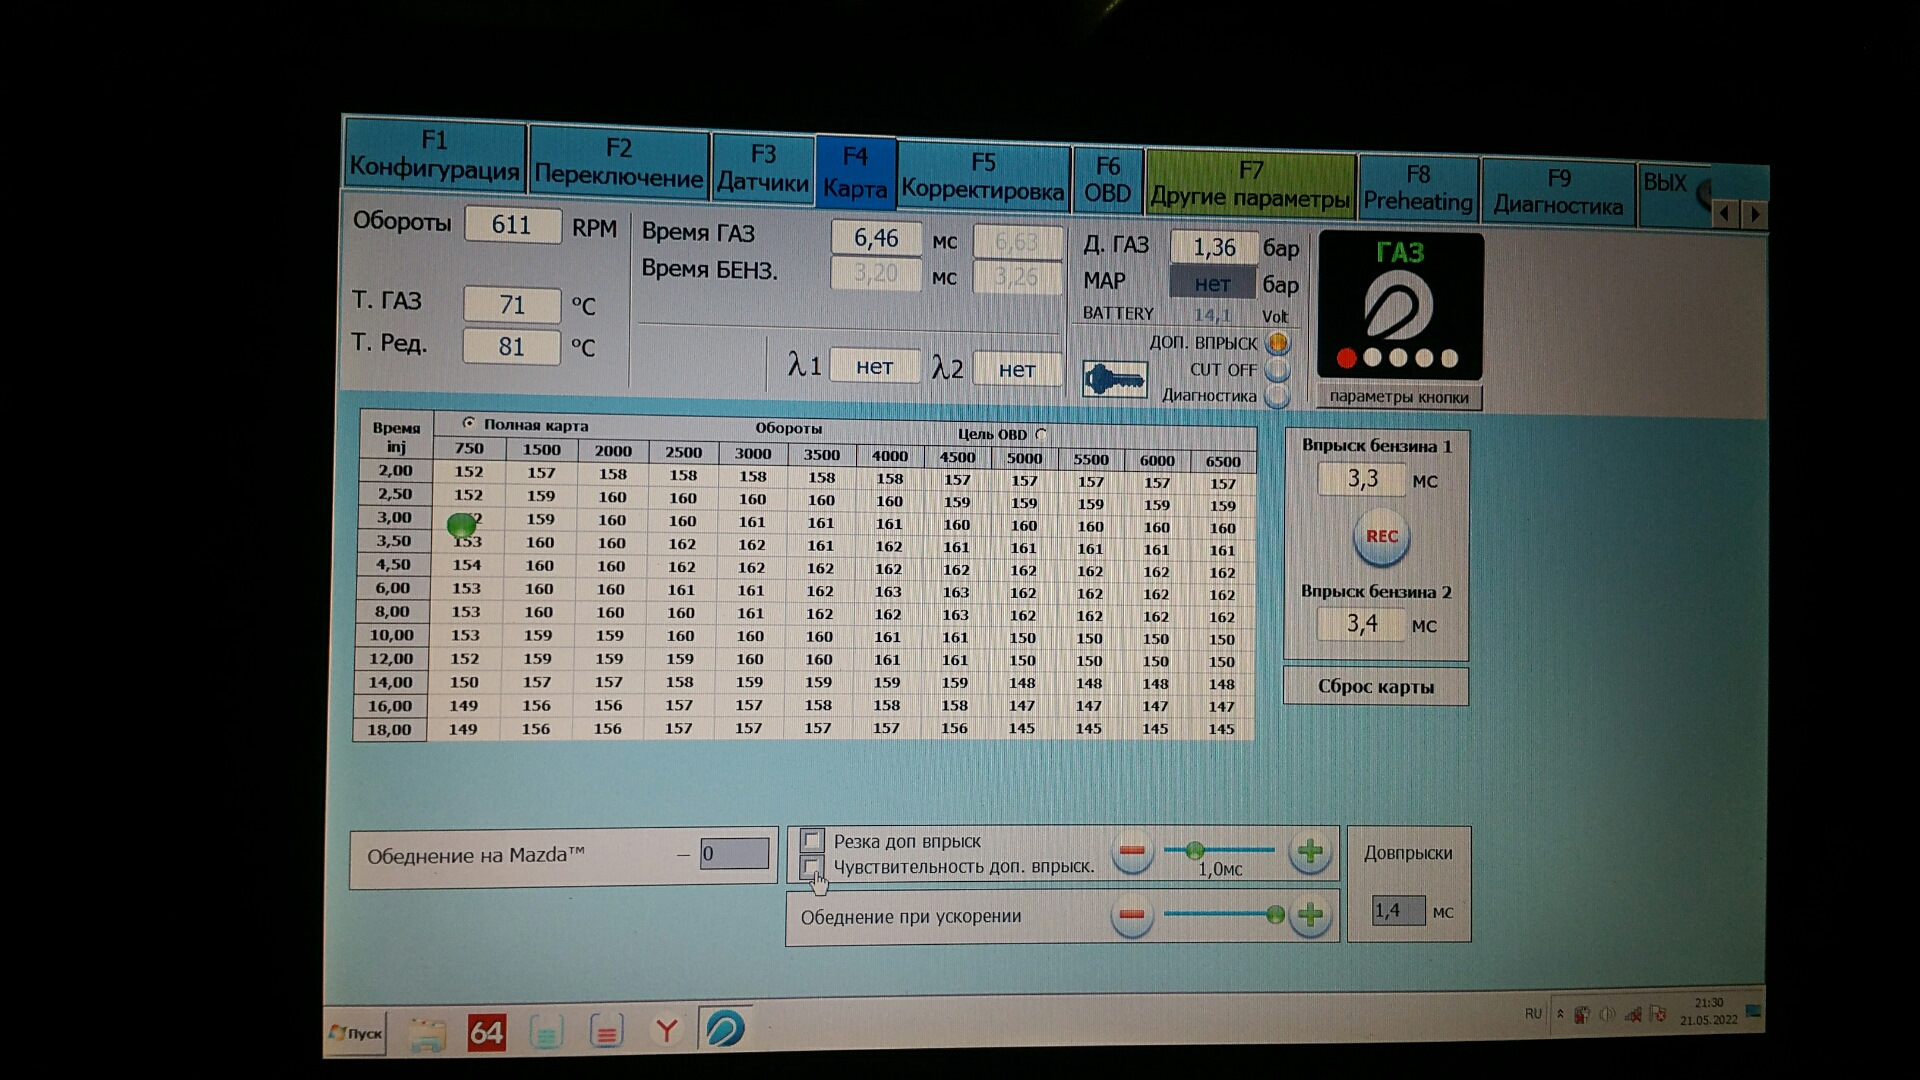Open Yandex browser in taskbar
Screen dimensions: 1920x1080
(666, 1030)
